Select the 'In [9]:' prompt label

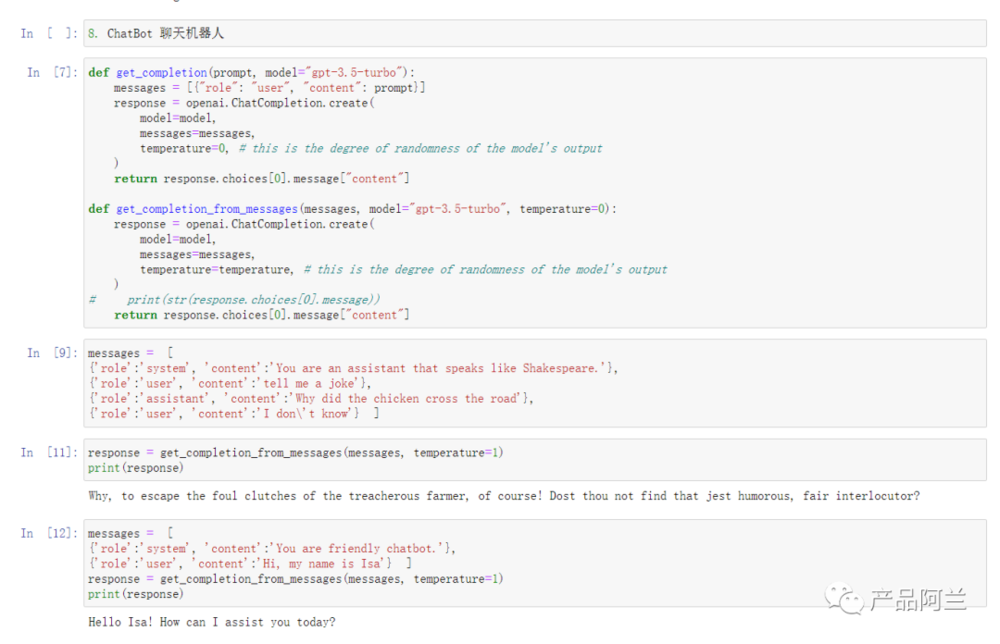pyautogui.click(x=52, y=353)
